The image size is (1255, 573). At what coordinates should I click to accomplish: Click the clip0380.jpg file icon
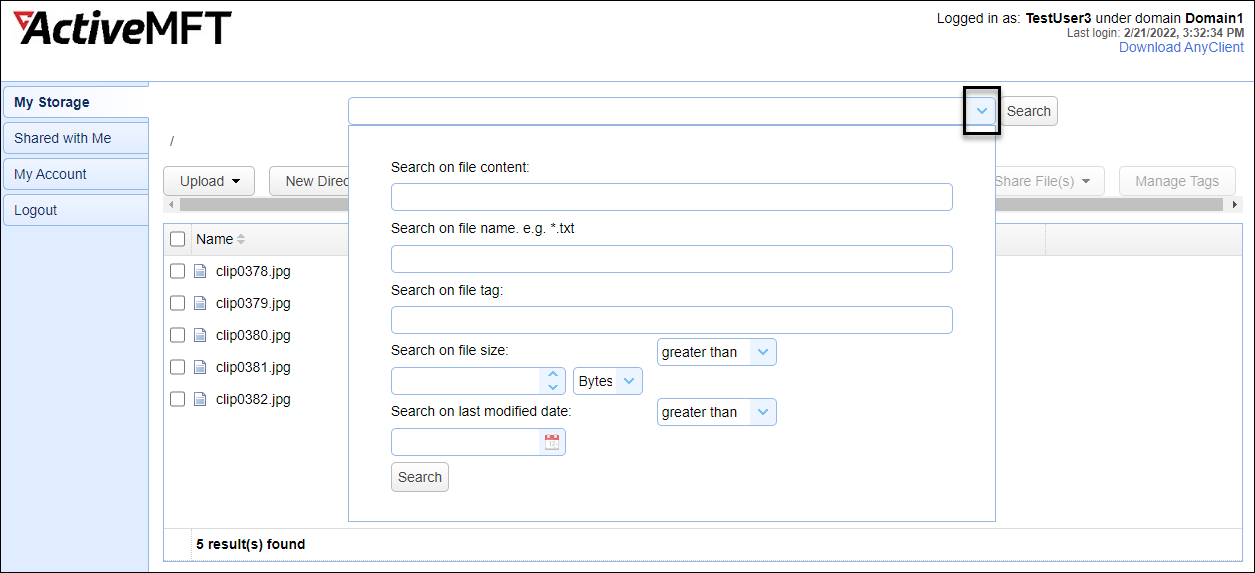pyautogui.click(x=200, y=335)
